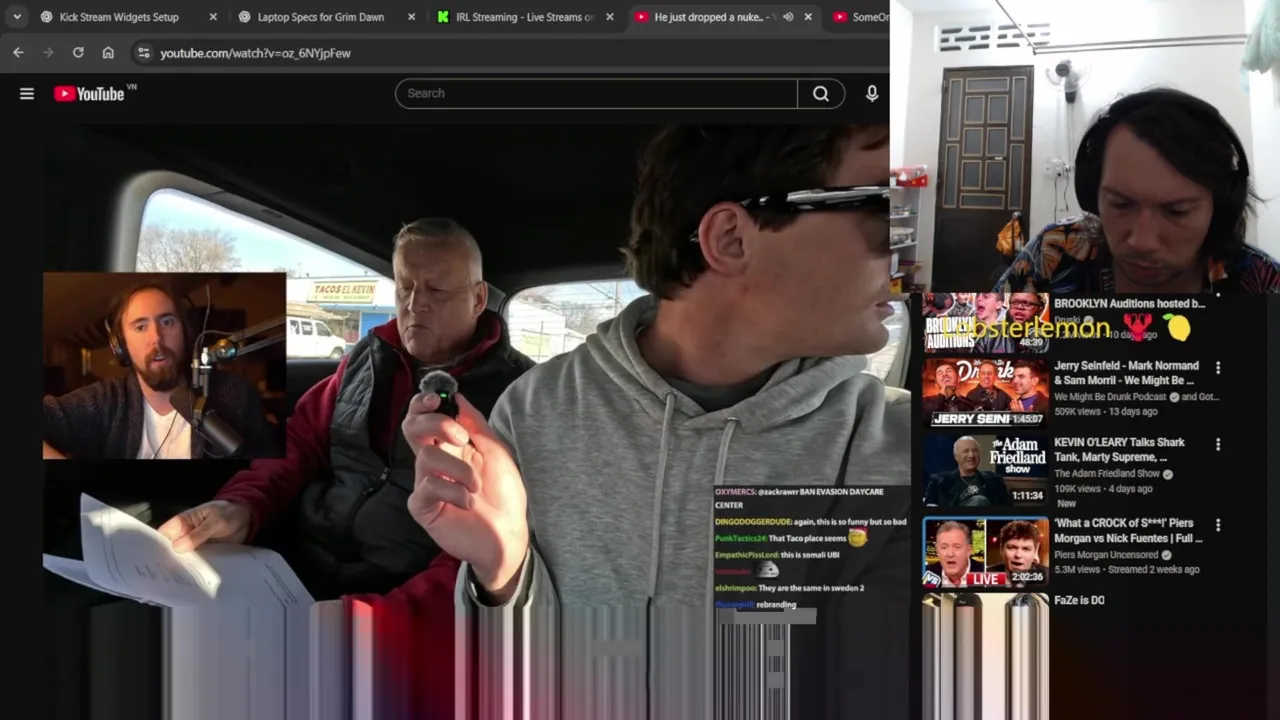1280x720 pixels.
Task: Go forward in browser history
Action: pos(48,53)
